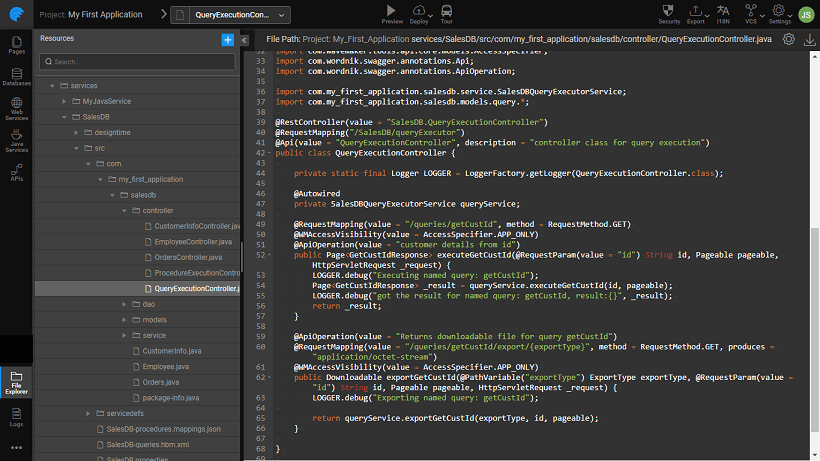The width and height of the screenshot is (820, 461).
Task: Open the Databases sidebar panel
Action: tap(16, 77)
